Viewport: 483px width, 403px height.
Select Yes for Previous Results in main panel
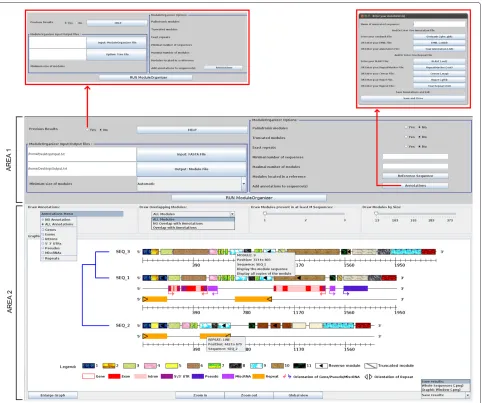point(87,130)
